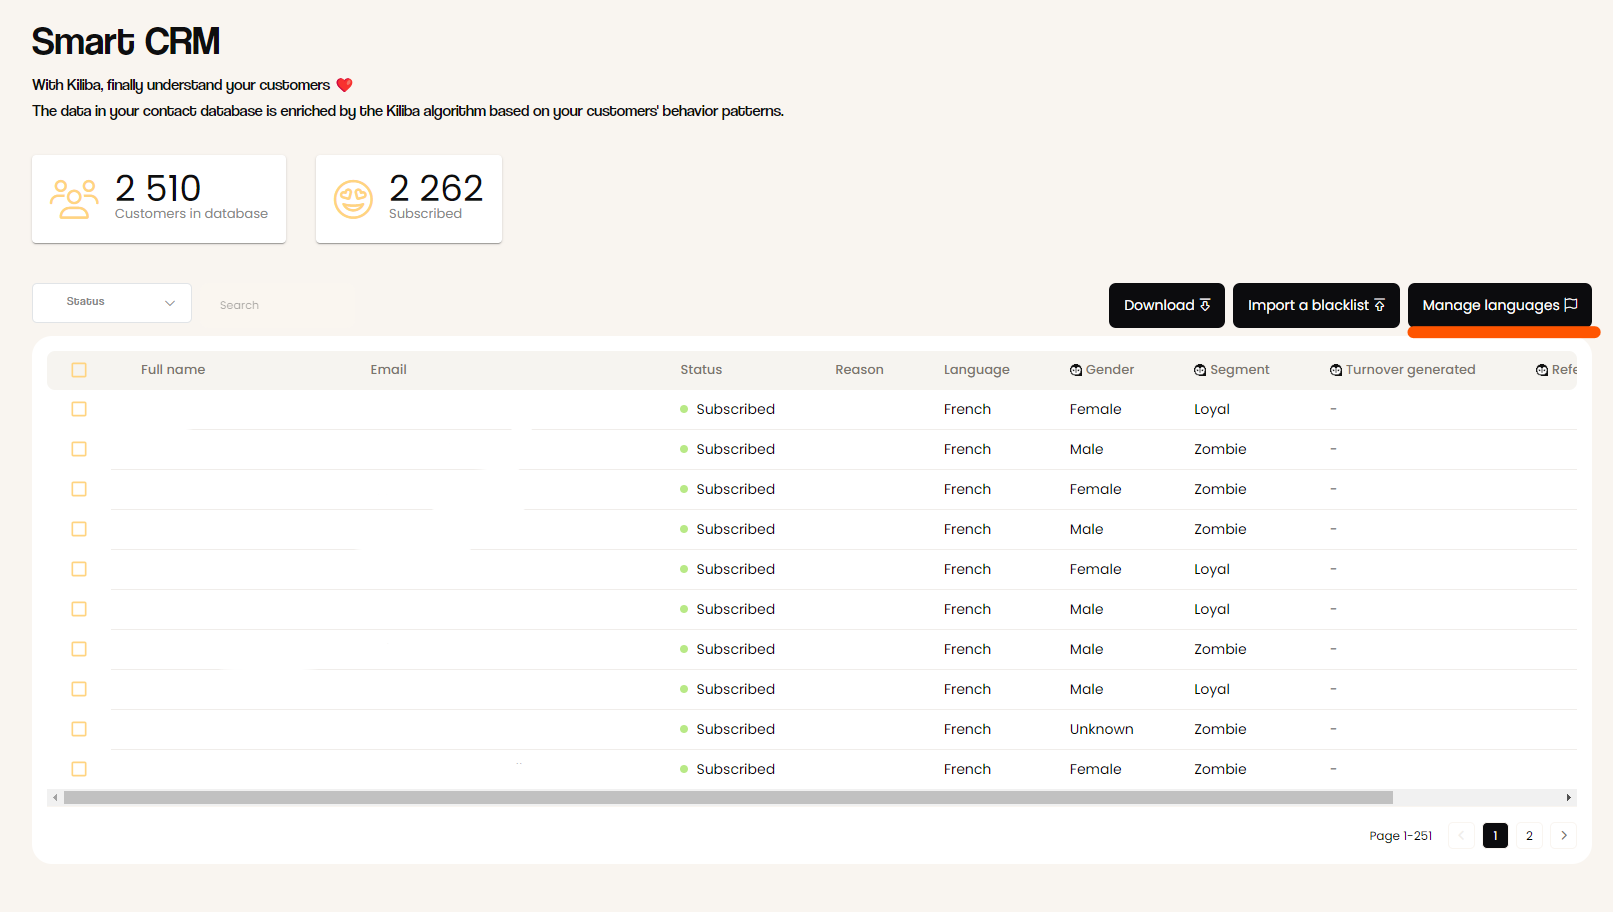Open the Status filter dropdown
This screenshot has height=912, width=1613.
click(x=112, y=303)
